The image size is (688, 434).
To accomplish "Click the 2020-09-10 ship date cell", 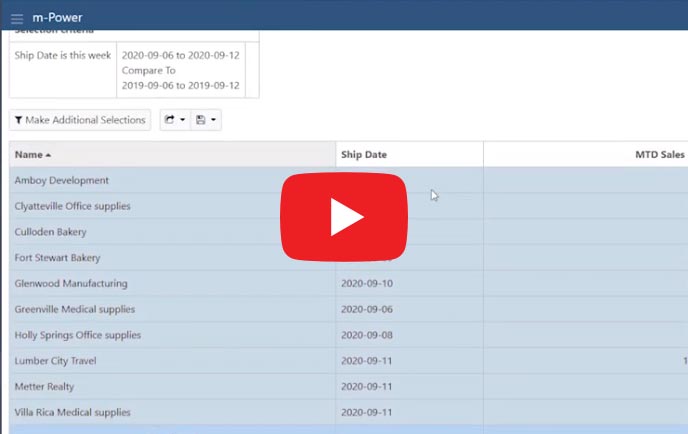I will [x=366, y=284].
